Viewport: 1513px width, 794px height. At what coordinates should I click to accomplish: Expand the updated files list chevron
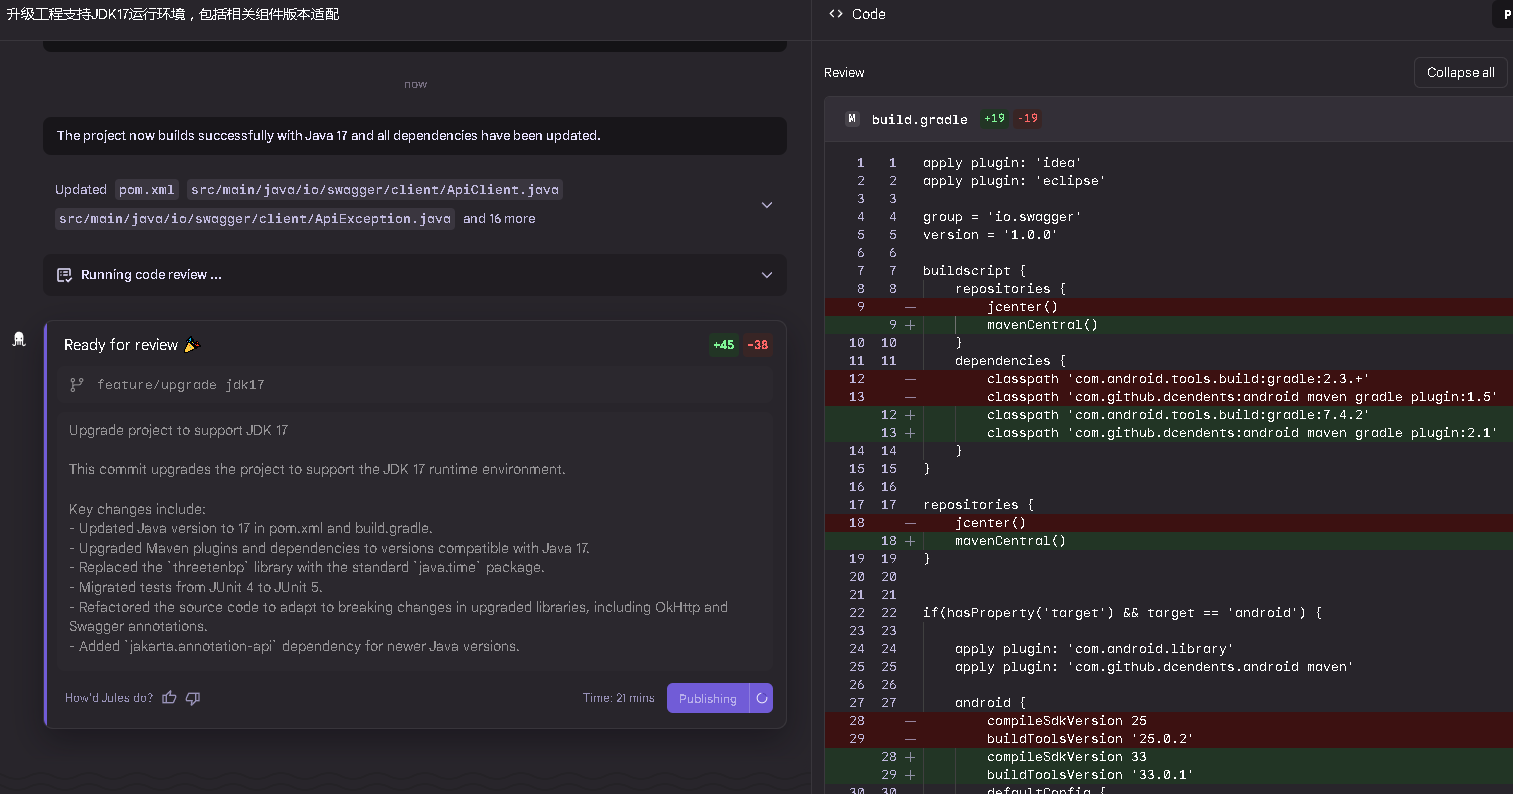[x=767, y=205]
